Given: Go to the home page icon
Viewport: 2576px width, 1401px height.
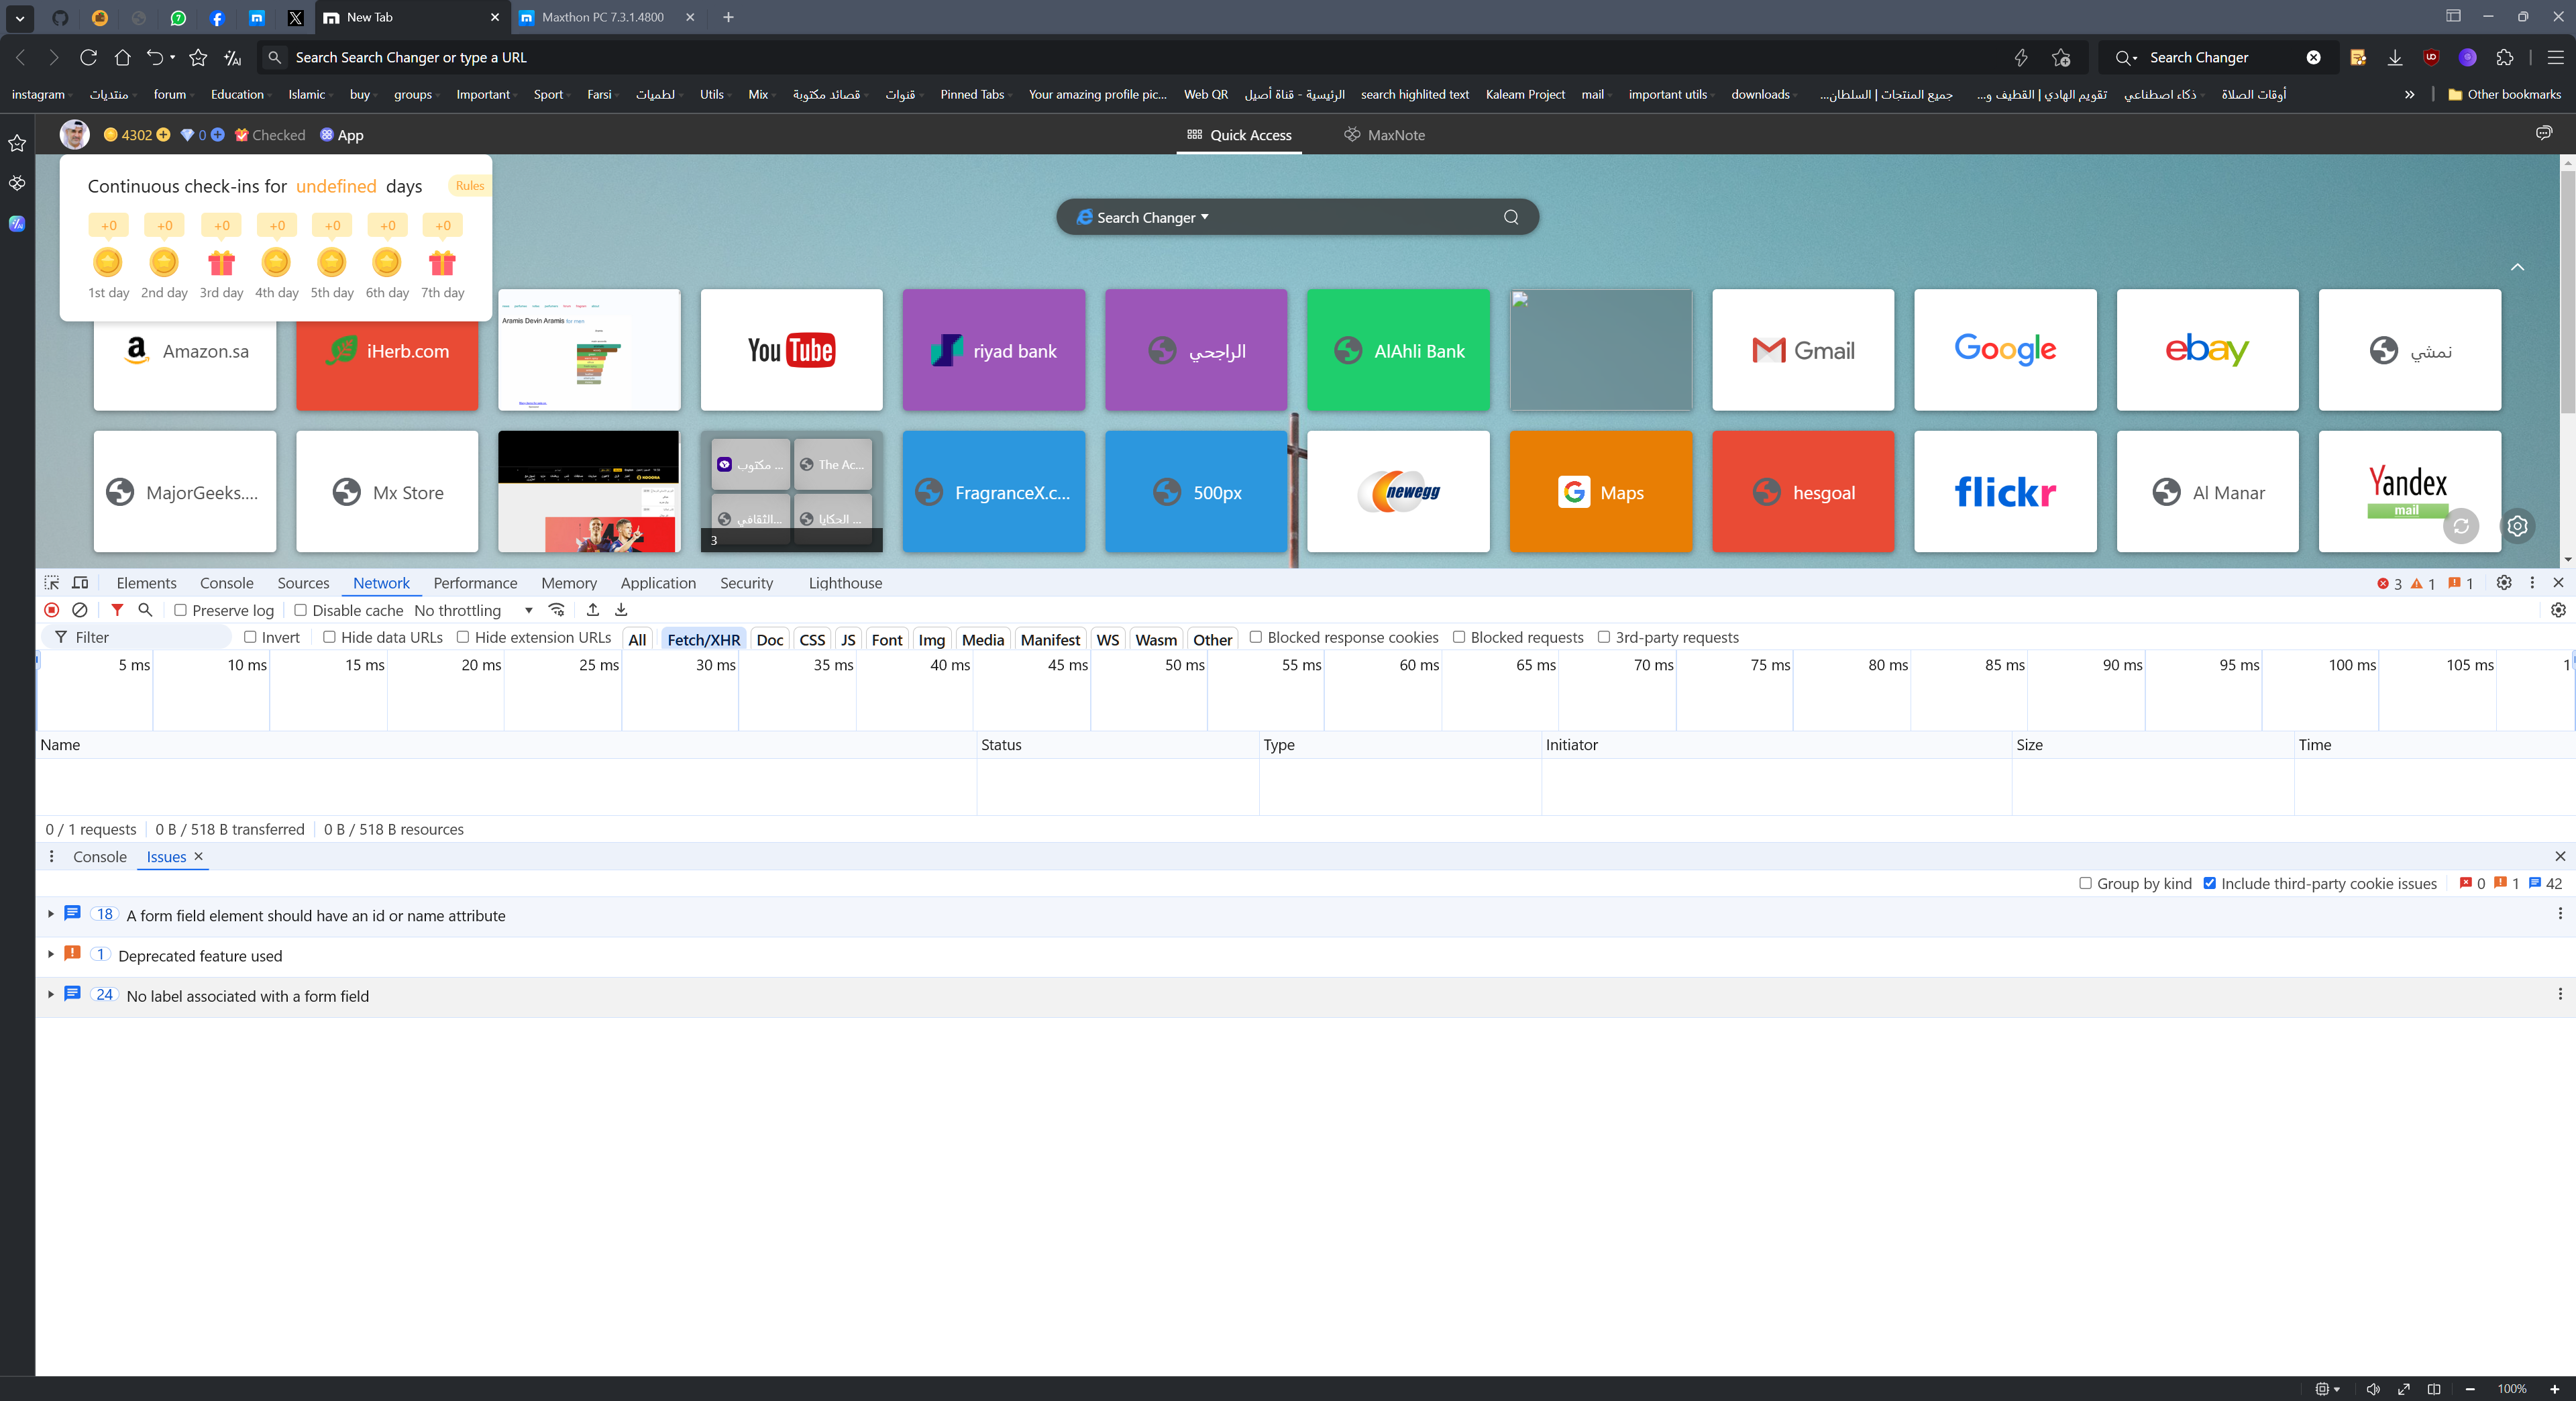Looking at the screenshot, I should pos(122,58).
